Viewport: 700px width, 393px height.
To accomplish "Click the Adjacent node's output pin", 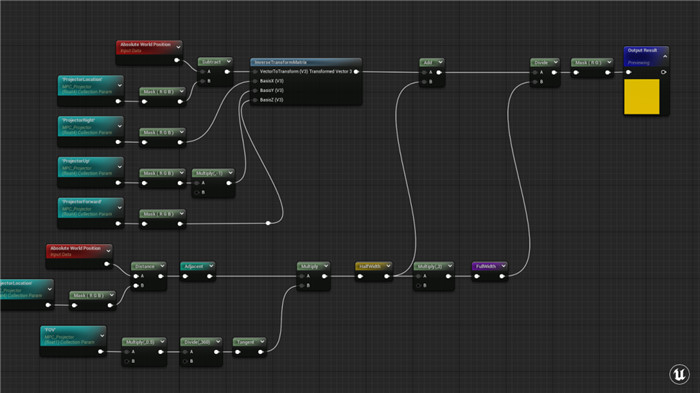I will (209, 276).
